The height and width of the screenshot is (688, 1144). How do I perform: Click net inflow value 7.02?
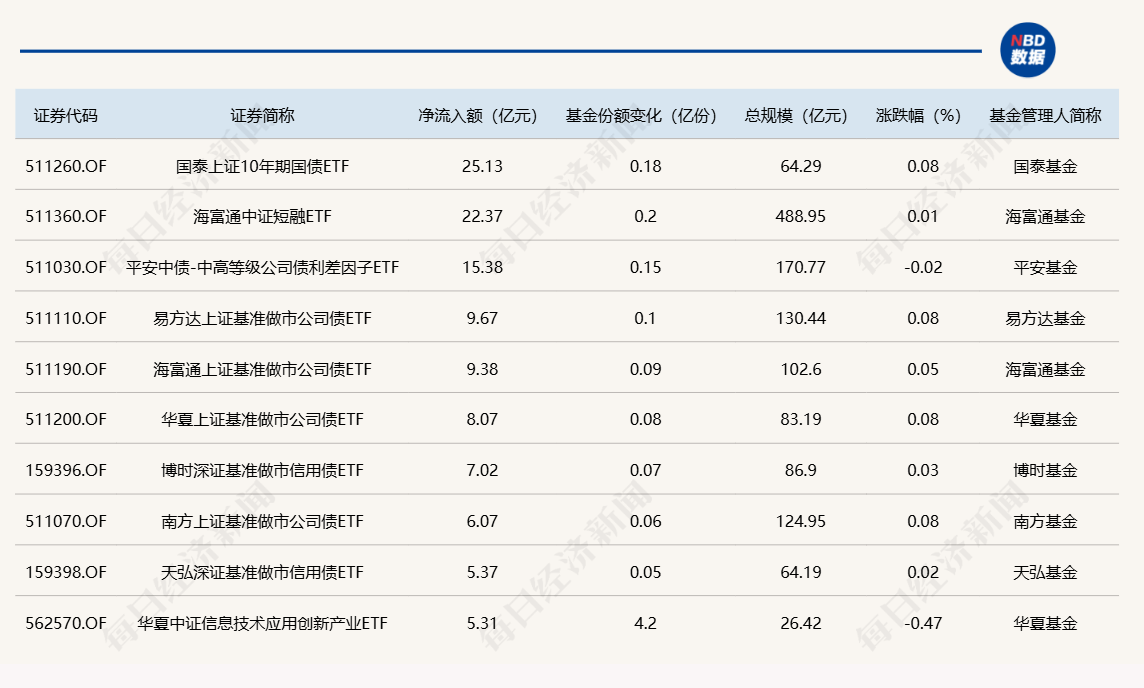[482, 471]
